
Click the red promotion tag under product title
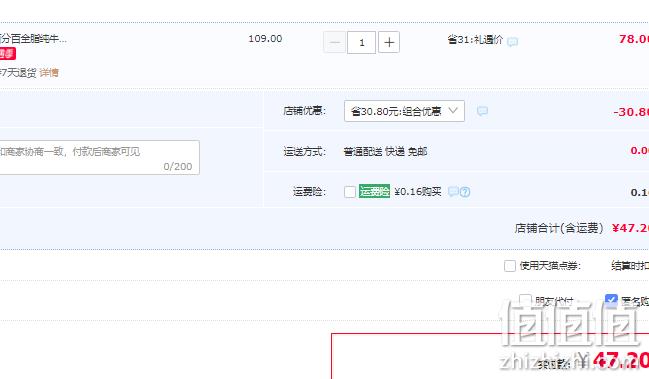7,54
